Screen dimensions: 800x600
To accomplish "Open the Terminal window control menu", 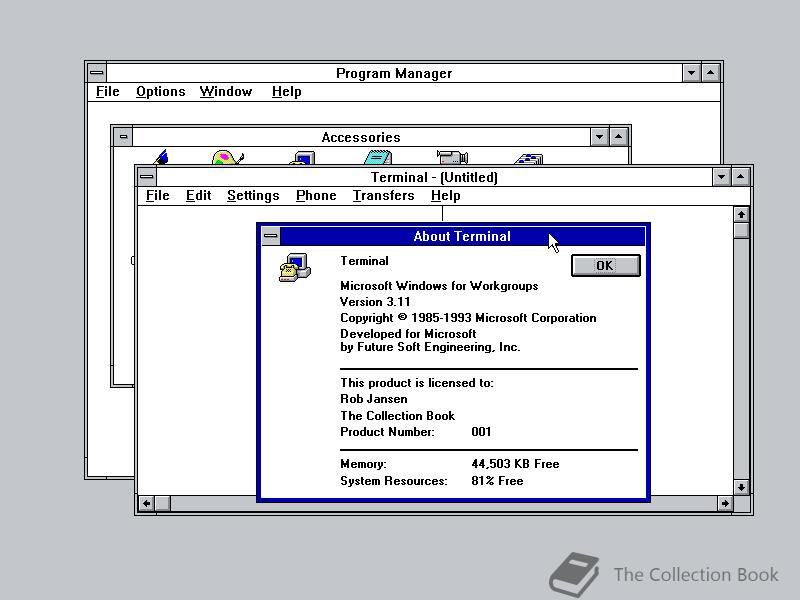I will coord(146,177).
